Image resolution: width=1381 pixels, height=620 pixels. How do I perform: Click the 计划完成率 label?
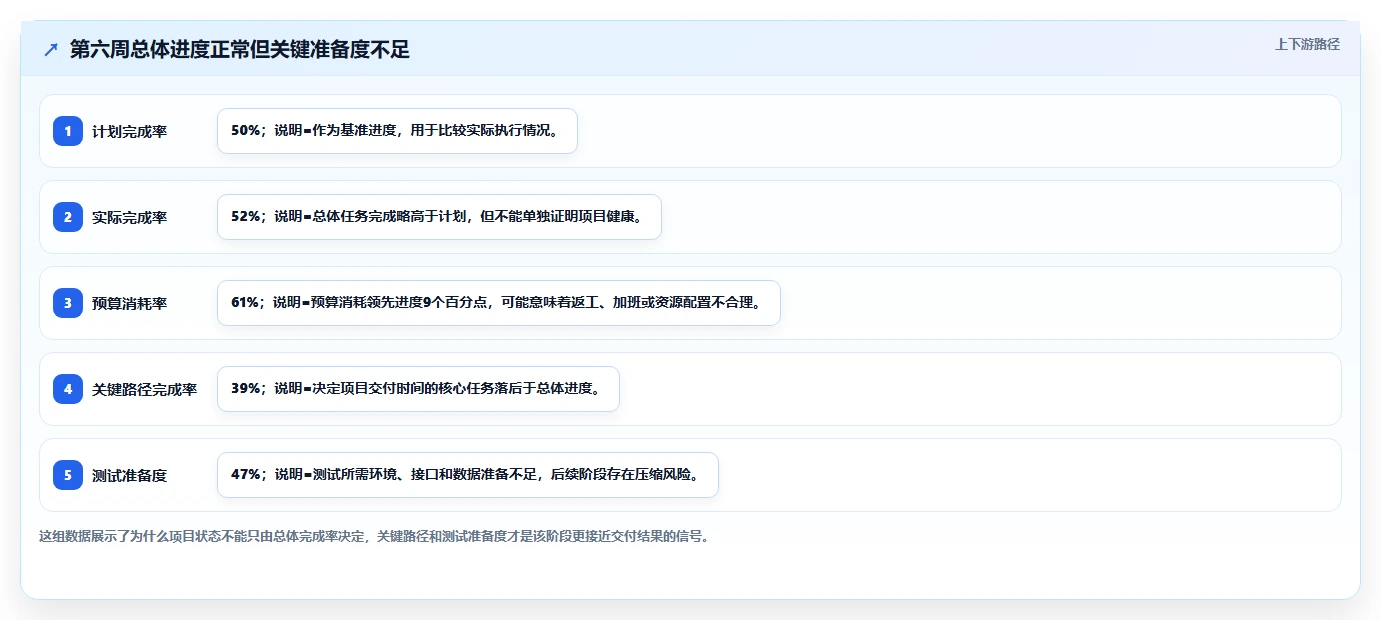(x=129, y=131)
